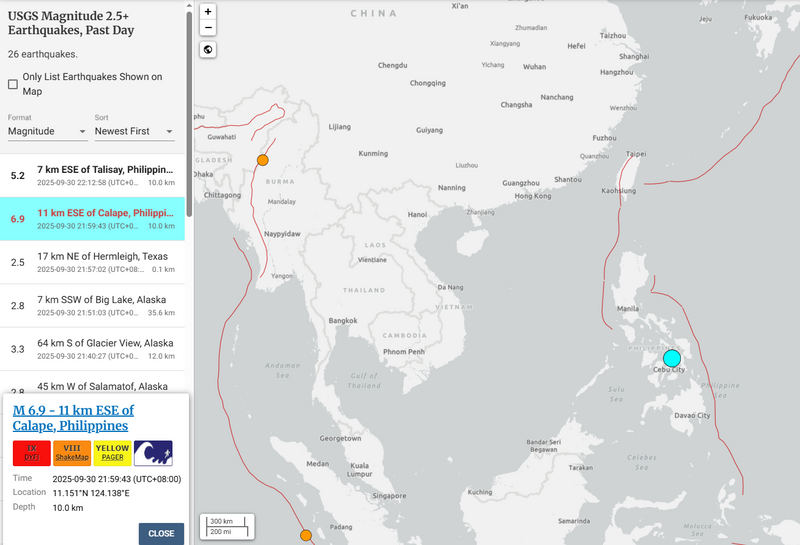This screenshot has height=545, width=800.
Task: Enable Only List Earthquakes Shown on Map
Action: (13, 85)
